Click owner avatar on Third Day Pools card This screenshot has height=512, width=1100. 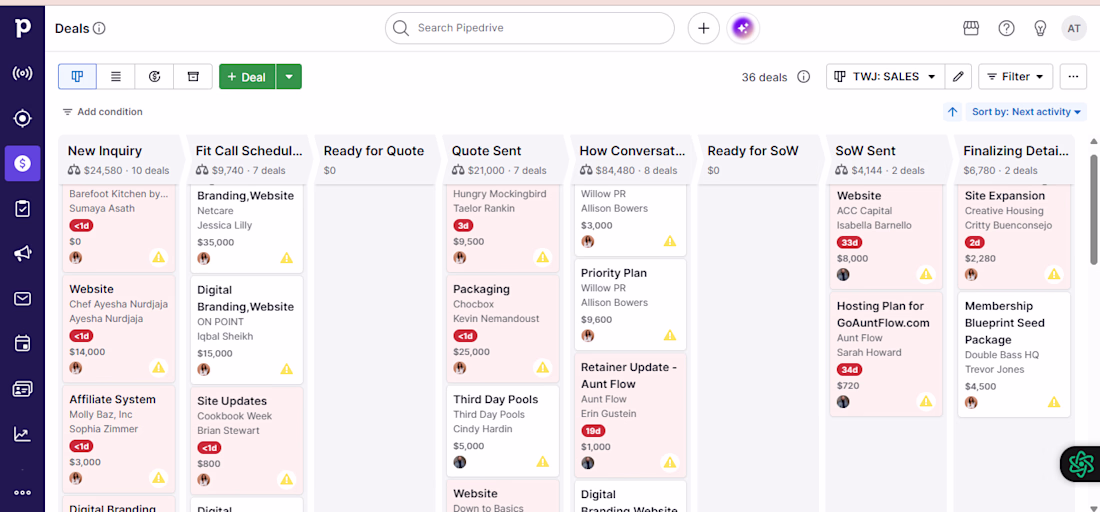point(460,462)
